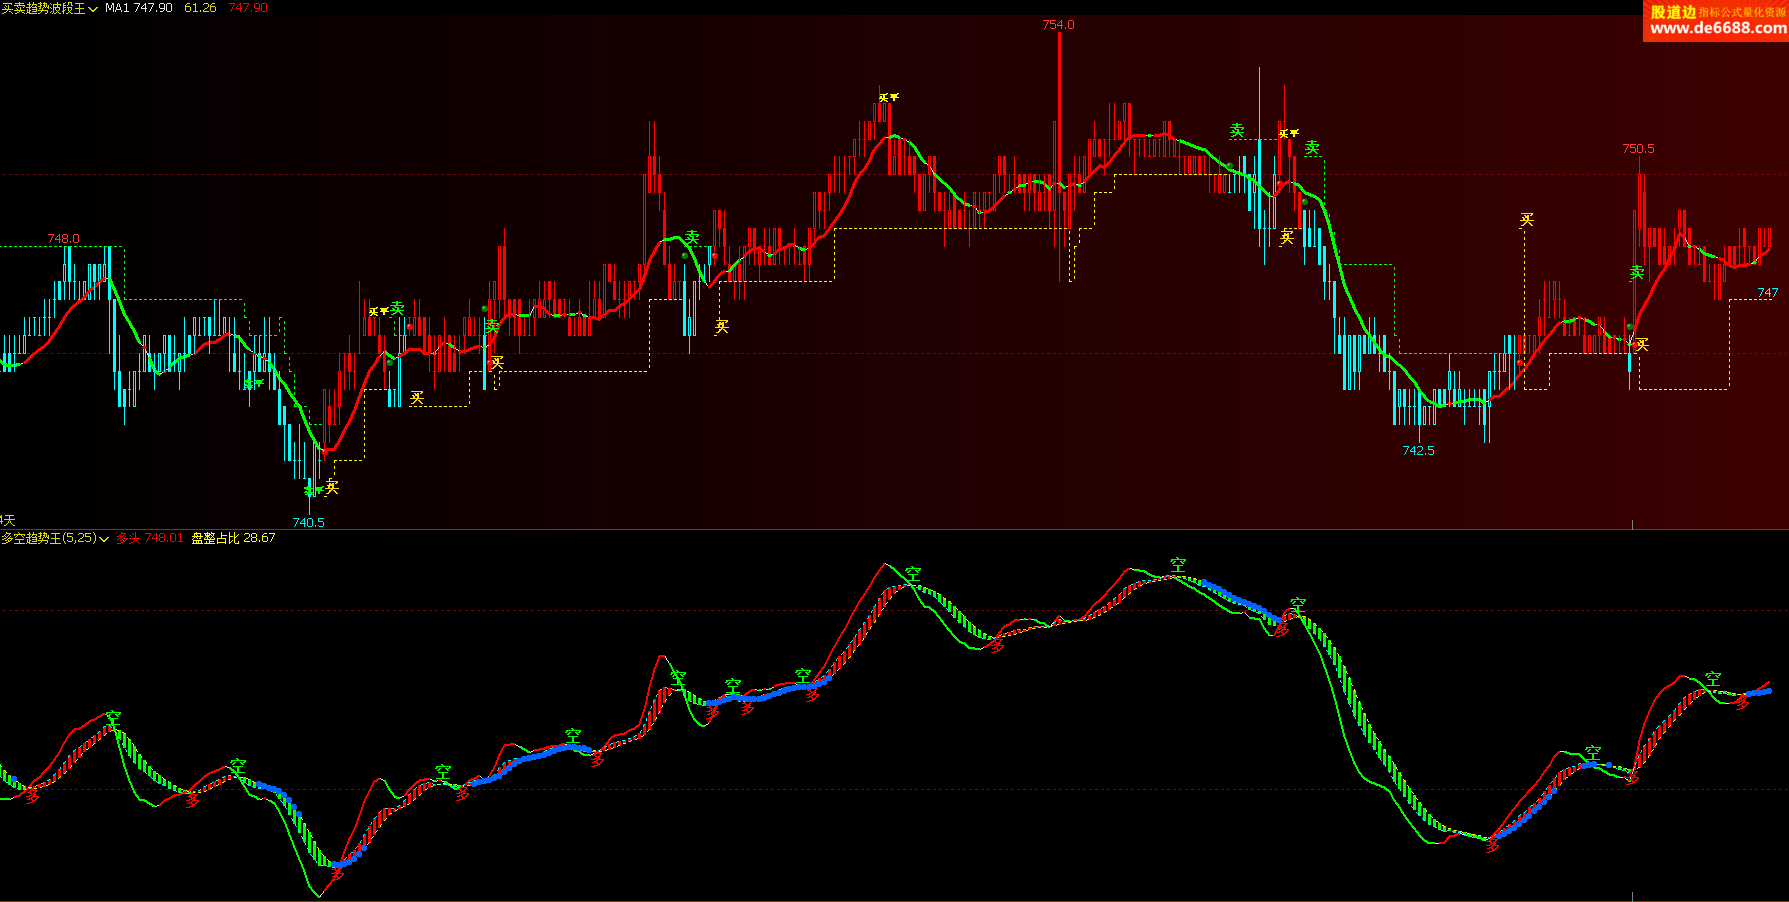Click the 747 current price label

1768,293
